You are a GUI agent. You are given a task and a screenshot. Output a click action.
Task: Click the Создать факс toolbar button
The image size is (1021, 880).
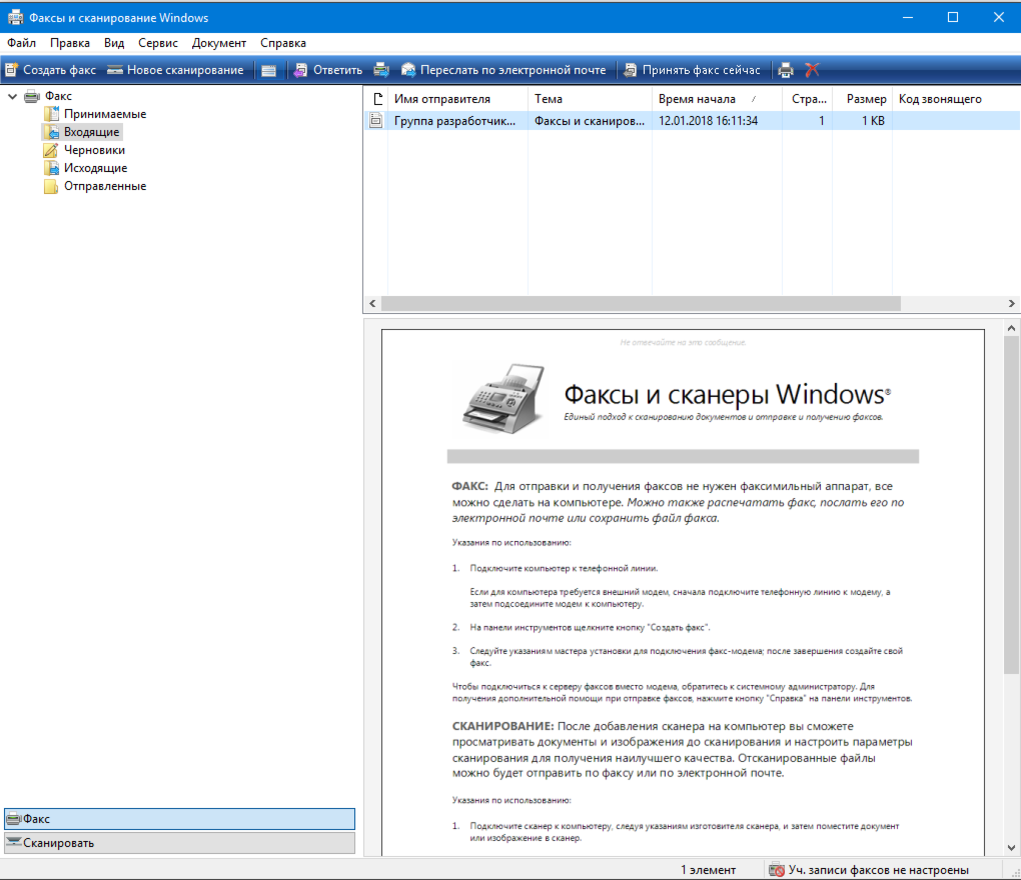51,70
